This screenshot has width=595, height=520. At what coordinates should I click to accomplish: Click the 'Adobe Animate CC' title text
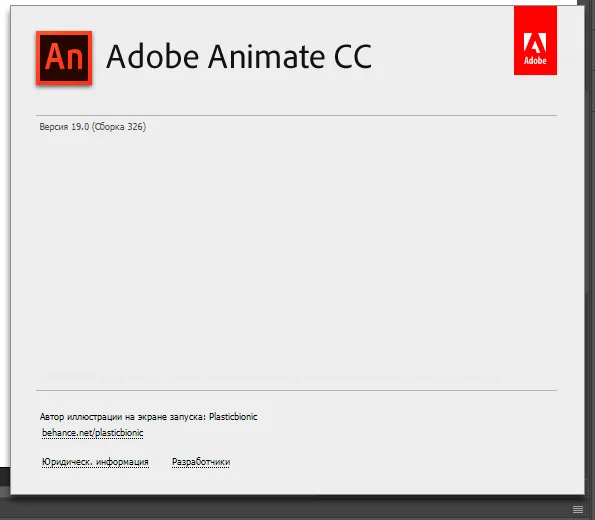(239, 57)
